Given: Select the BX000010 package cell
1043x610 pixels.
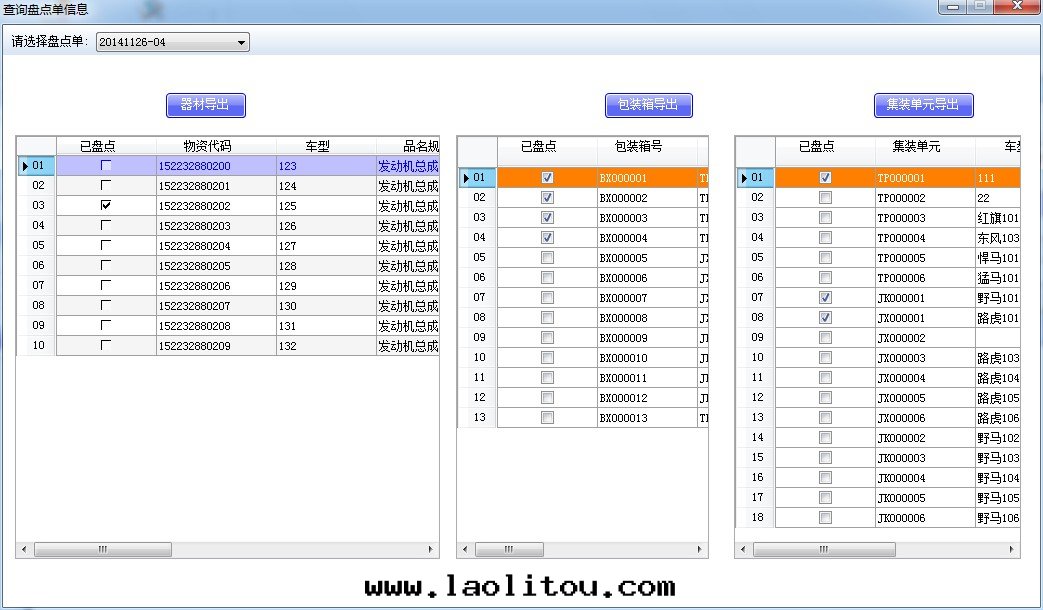Looking at the screenshot, I should coord(647,357).
